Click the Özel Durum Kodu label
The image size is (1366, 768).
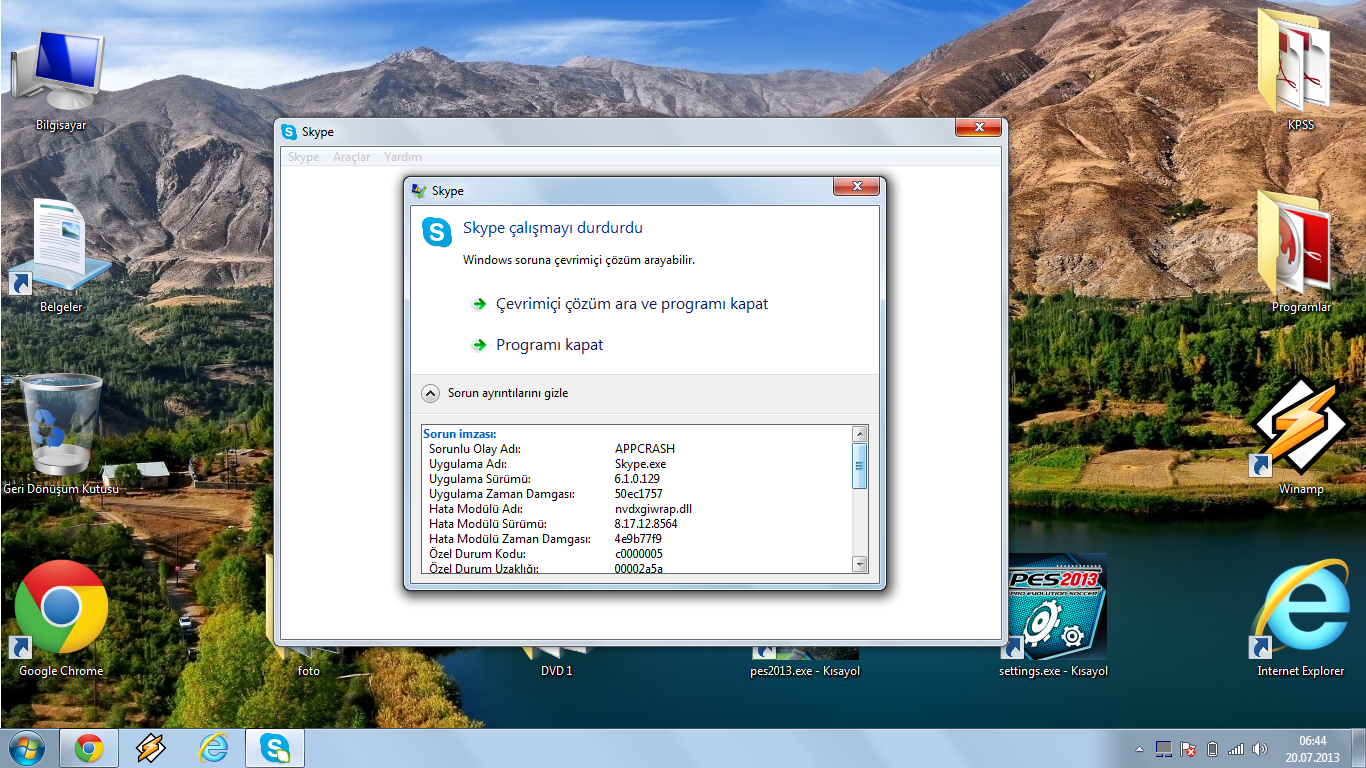(x=477, y=554)
